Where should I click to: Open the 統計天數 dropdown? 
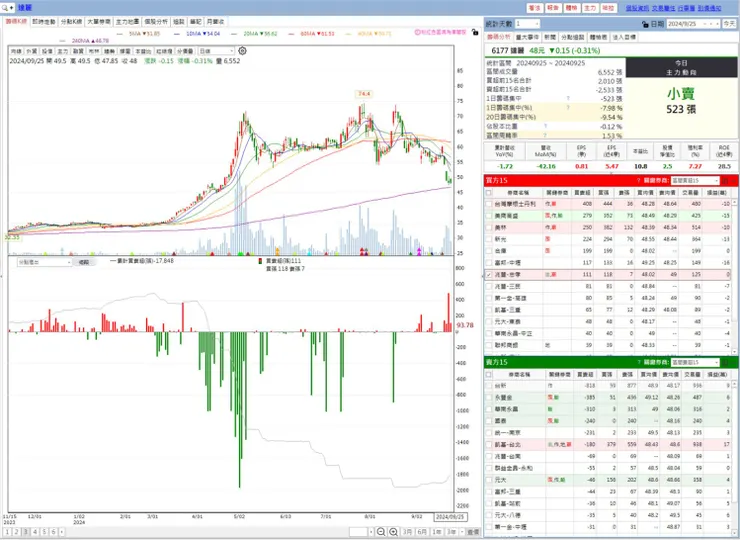click(x=527, y=24)
